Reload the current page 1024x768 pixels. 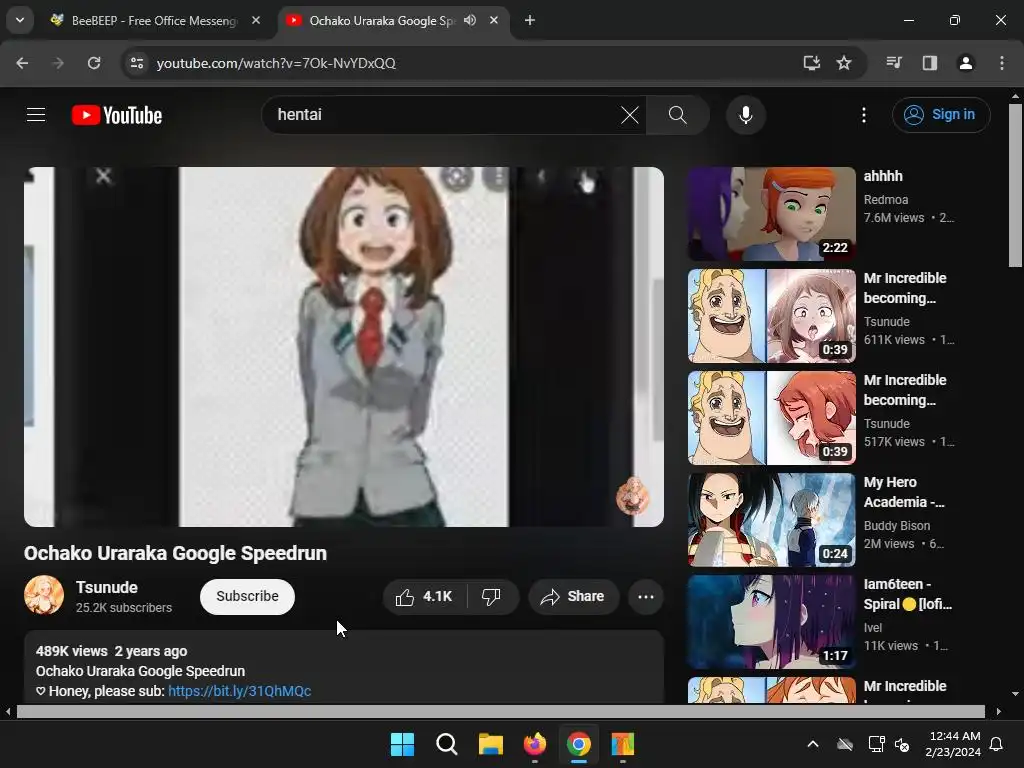(94, 63)
